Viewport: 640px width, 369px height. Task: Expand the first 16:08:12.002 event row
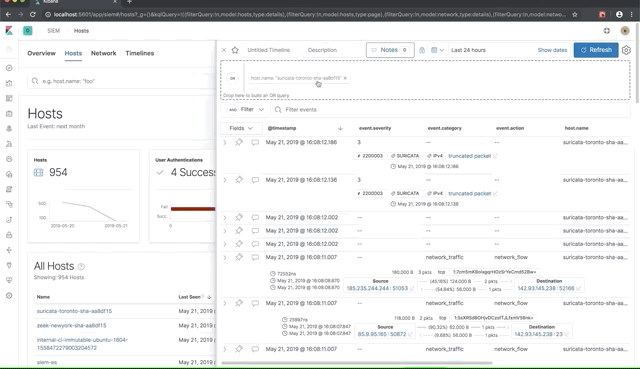point(224,218)
